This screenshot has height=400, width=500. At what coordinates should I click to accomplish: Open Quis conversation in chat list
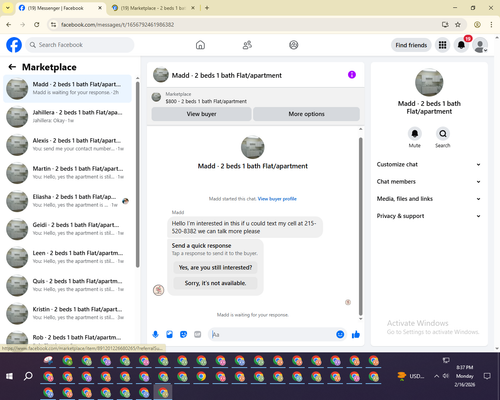tap(68, 285)
